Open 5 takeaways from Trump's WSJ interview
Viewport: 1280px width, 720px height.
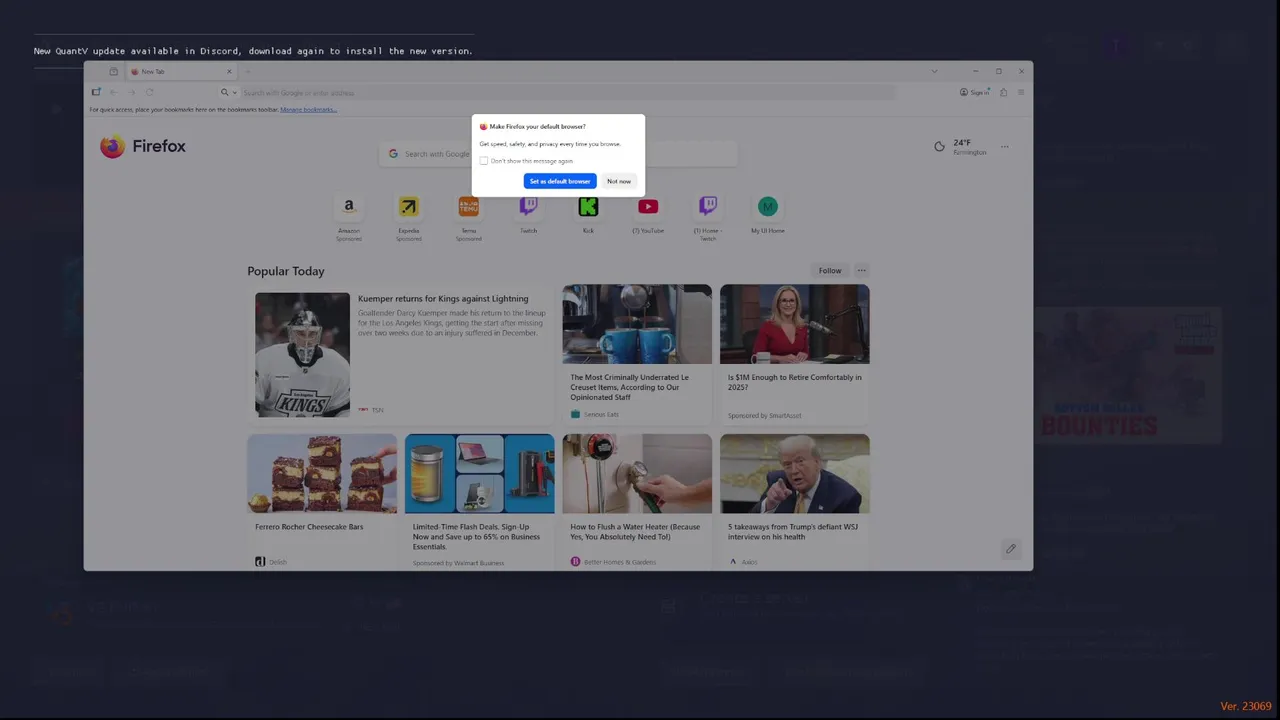tap(795, 532)
